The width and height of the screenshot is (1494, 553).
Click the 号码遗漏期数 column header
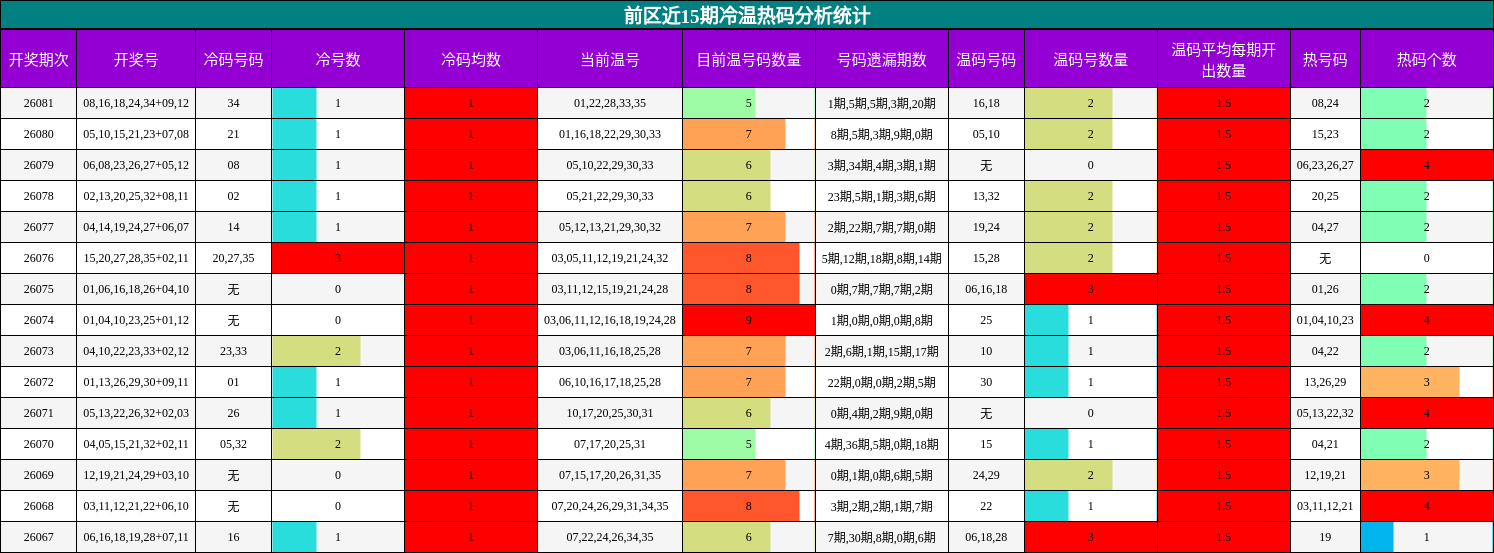coord(882,59)
